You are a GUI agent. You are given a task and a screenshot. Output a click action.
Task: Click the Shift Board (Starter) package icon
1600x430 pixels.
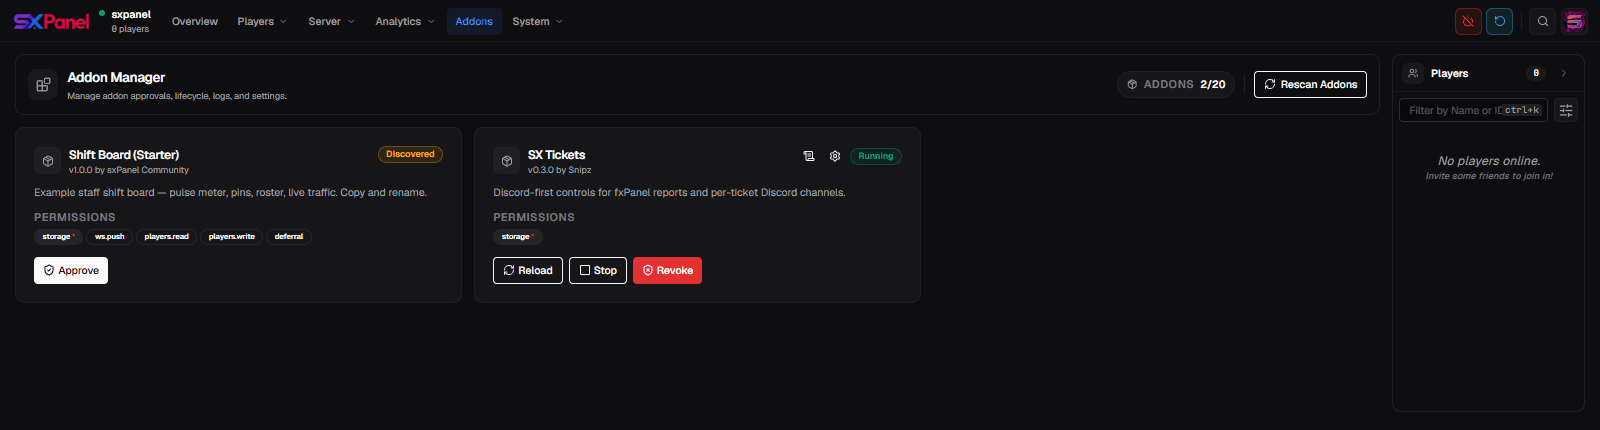point(47,161)
